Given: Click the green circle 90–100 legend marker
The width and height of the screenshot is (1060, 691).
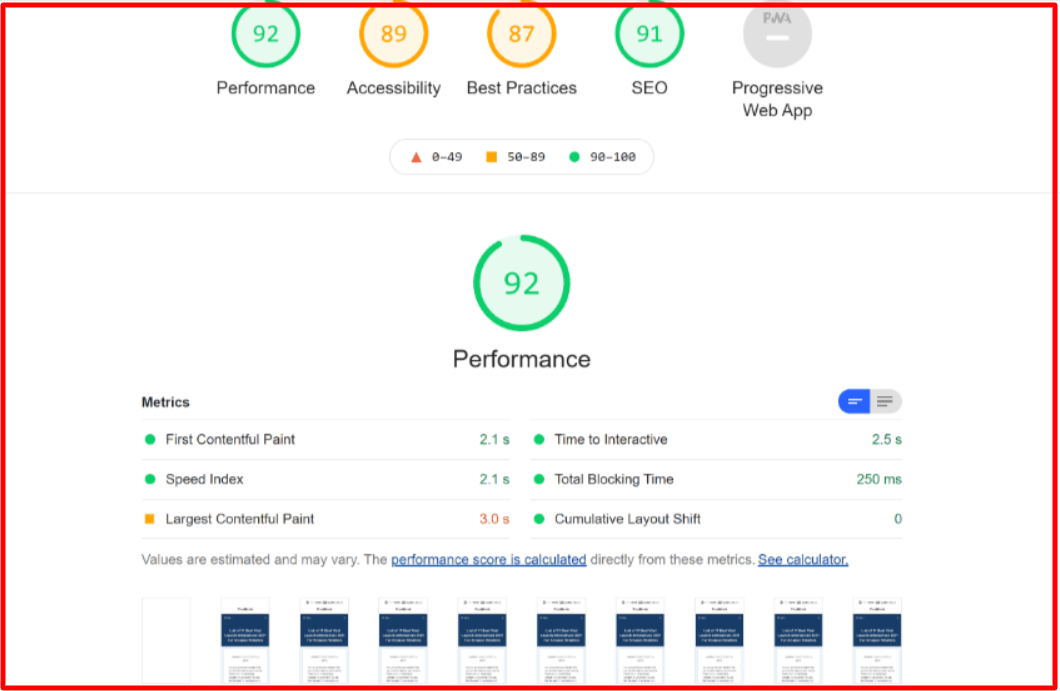Looking at the screenshot, I should (x=574, y=157).
